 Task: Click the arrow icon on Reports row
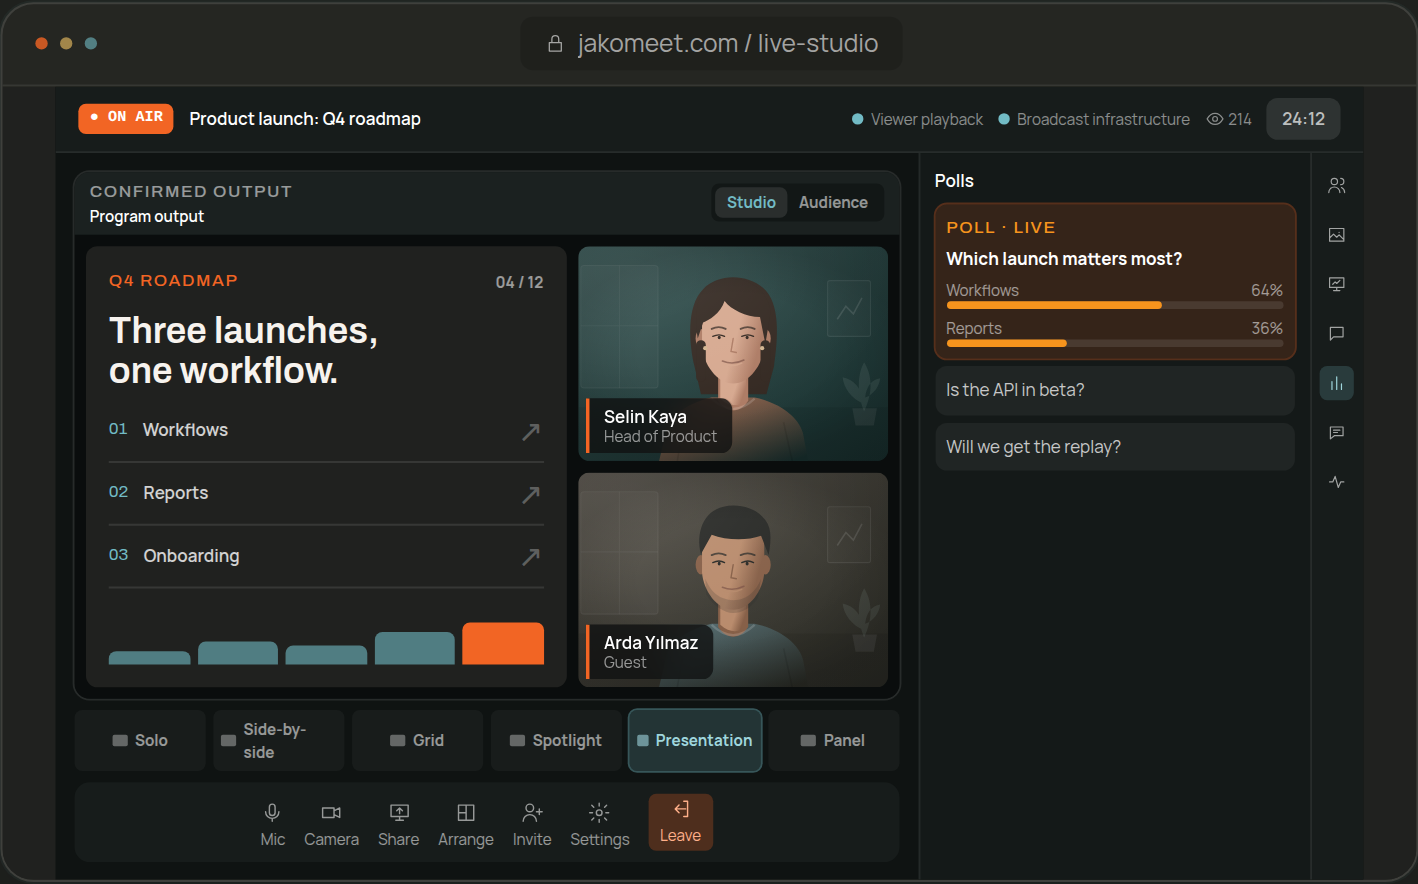(x=531, y=494)
